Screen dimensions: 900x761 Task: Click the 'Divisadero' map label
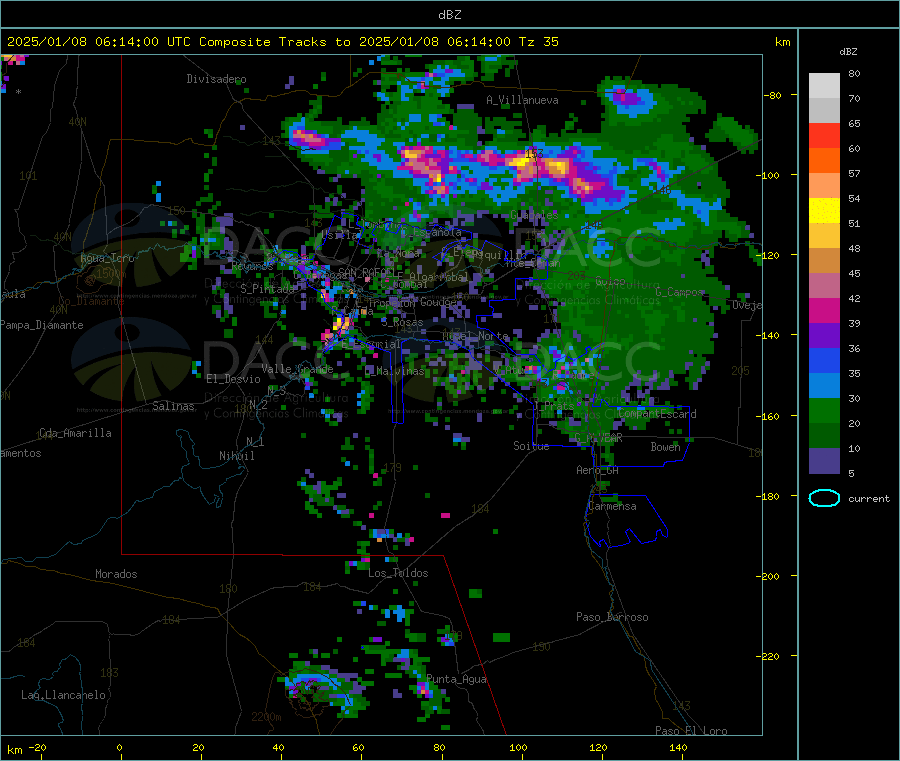coord(216,79)
